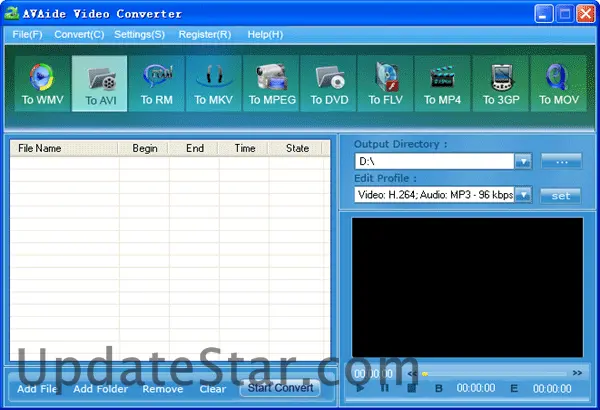Choose the To DVD format icon
This screenshot has height=410, width=600.
(328, 83)
